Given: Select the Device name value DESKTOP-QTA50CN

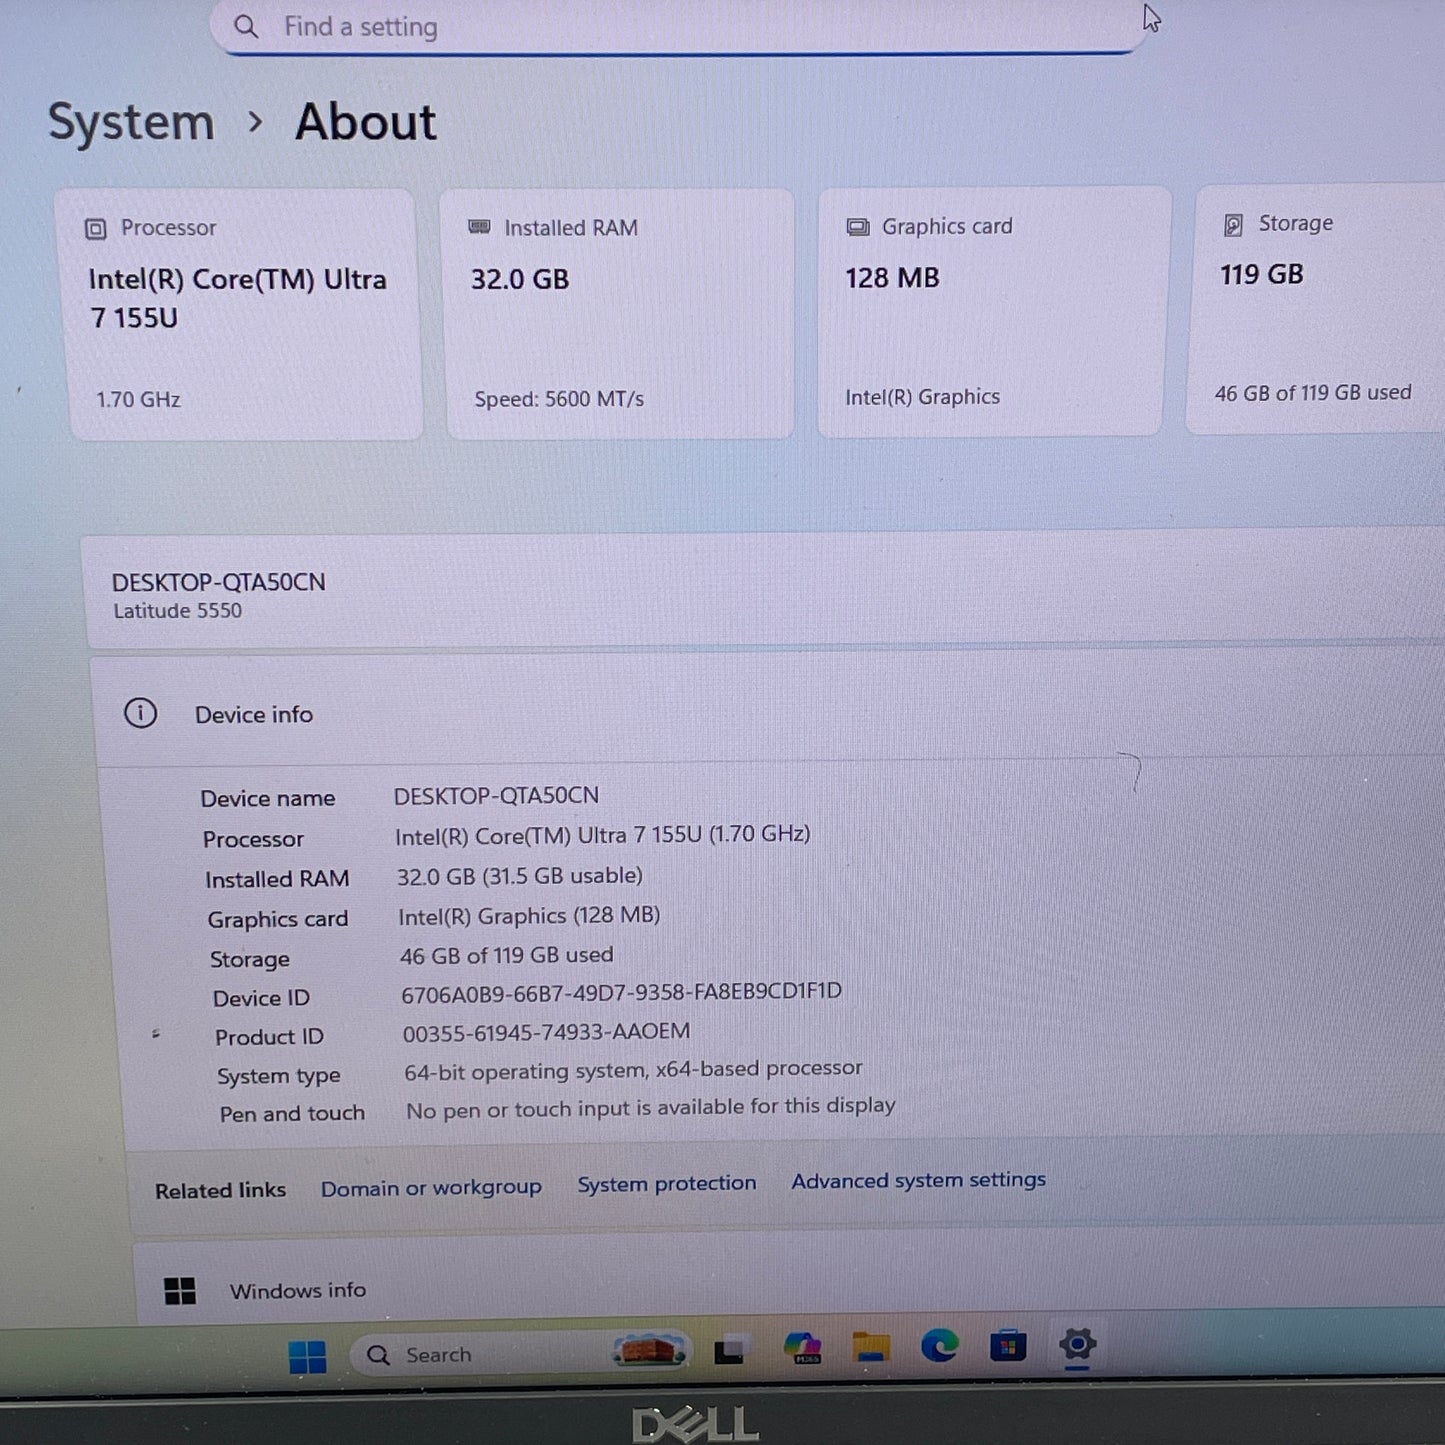Looking at the screenshot, I should pyautogui.click(x=496, y=796).
